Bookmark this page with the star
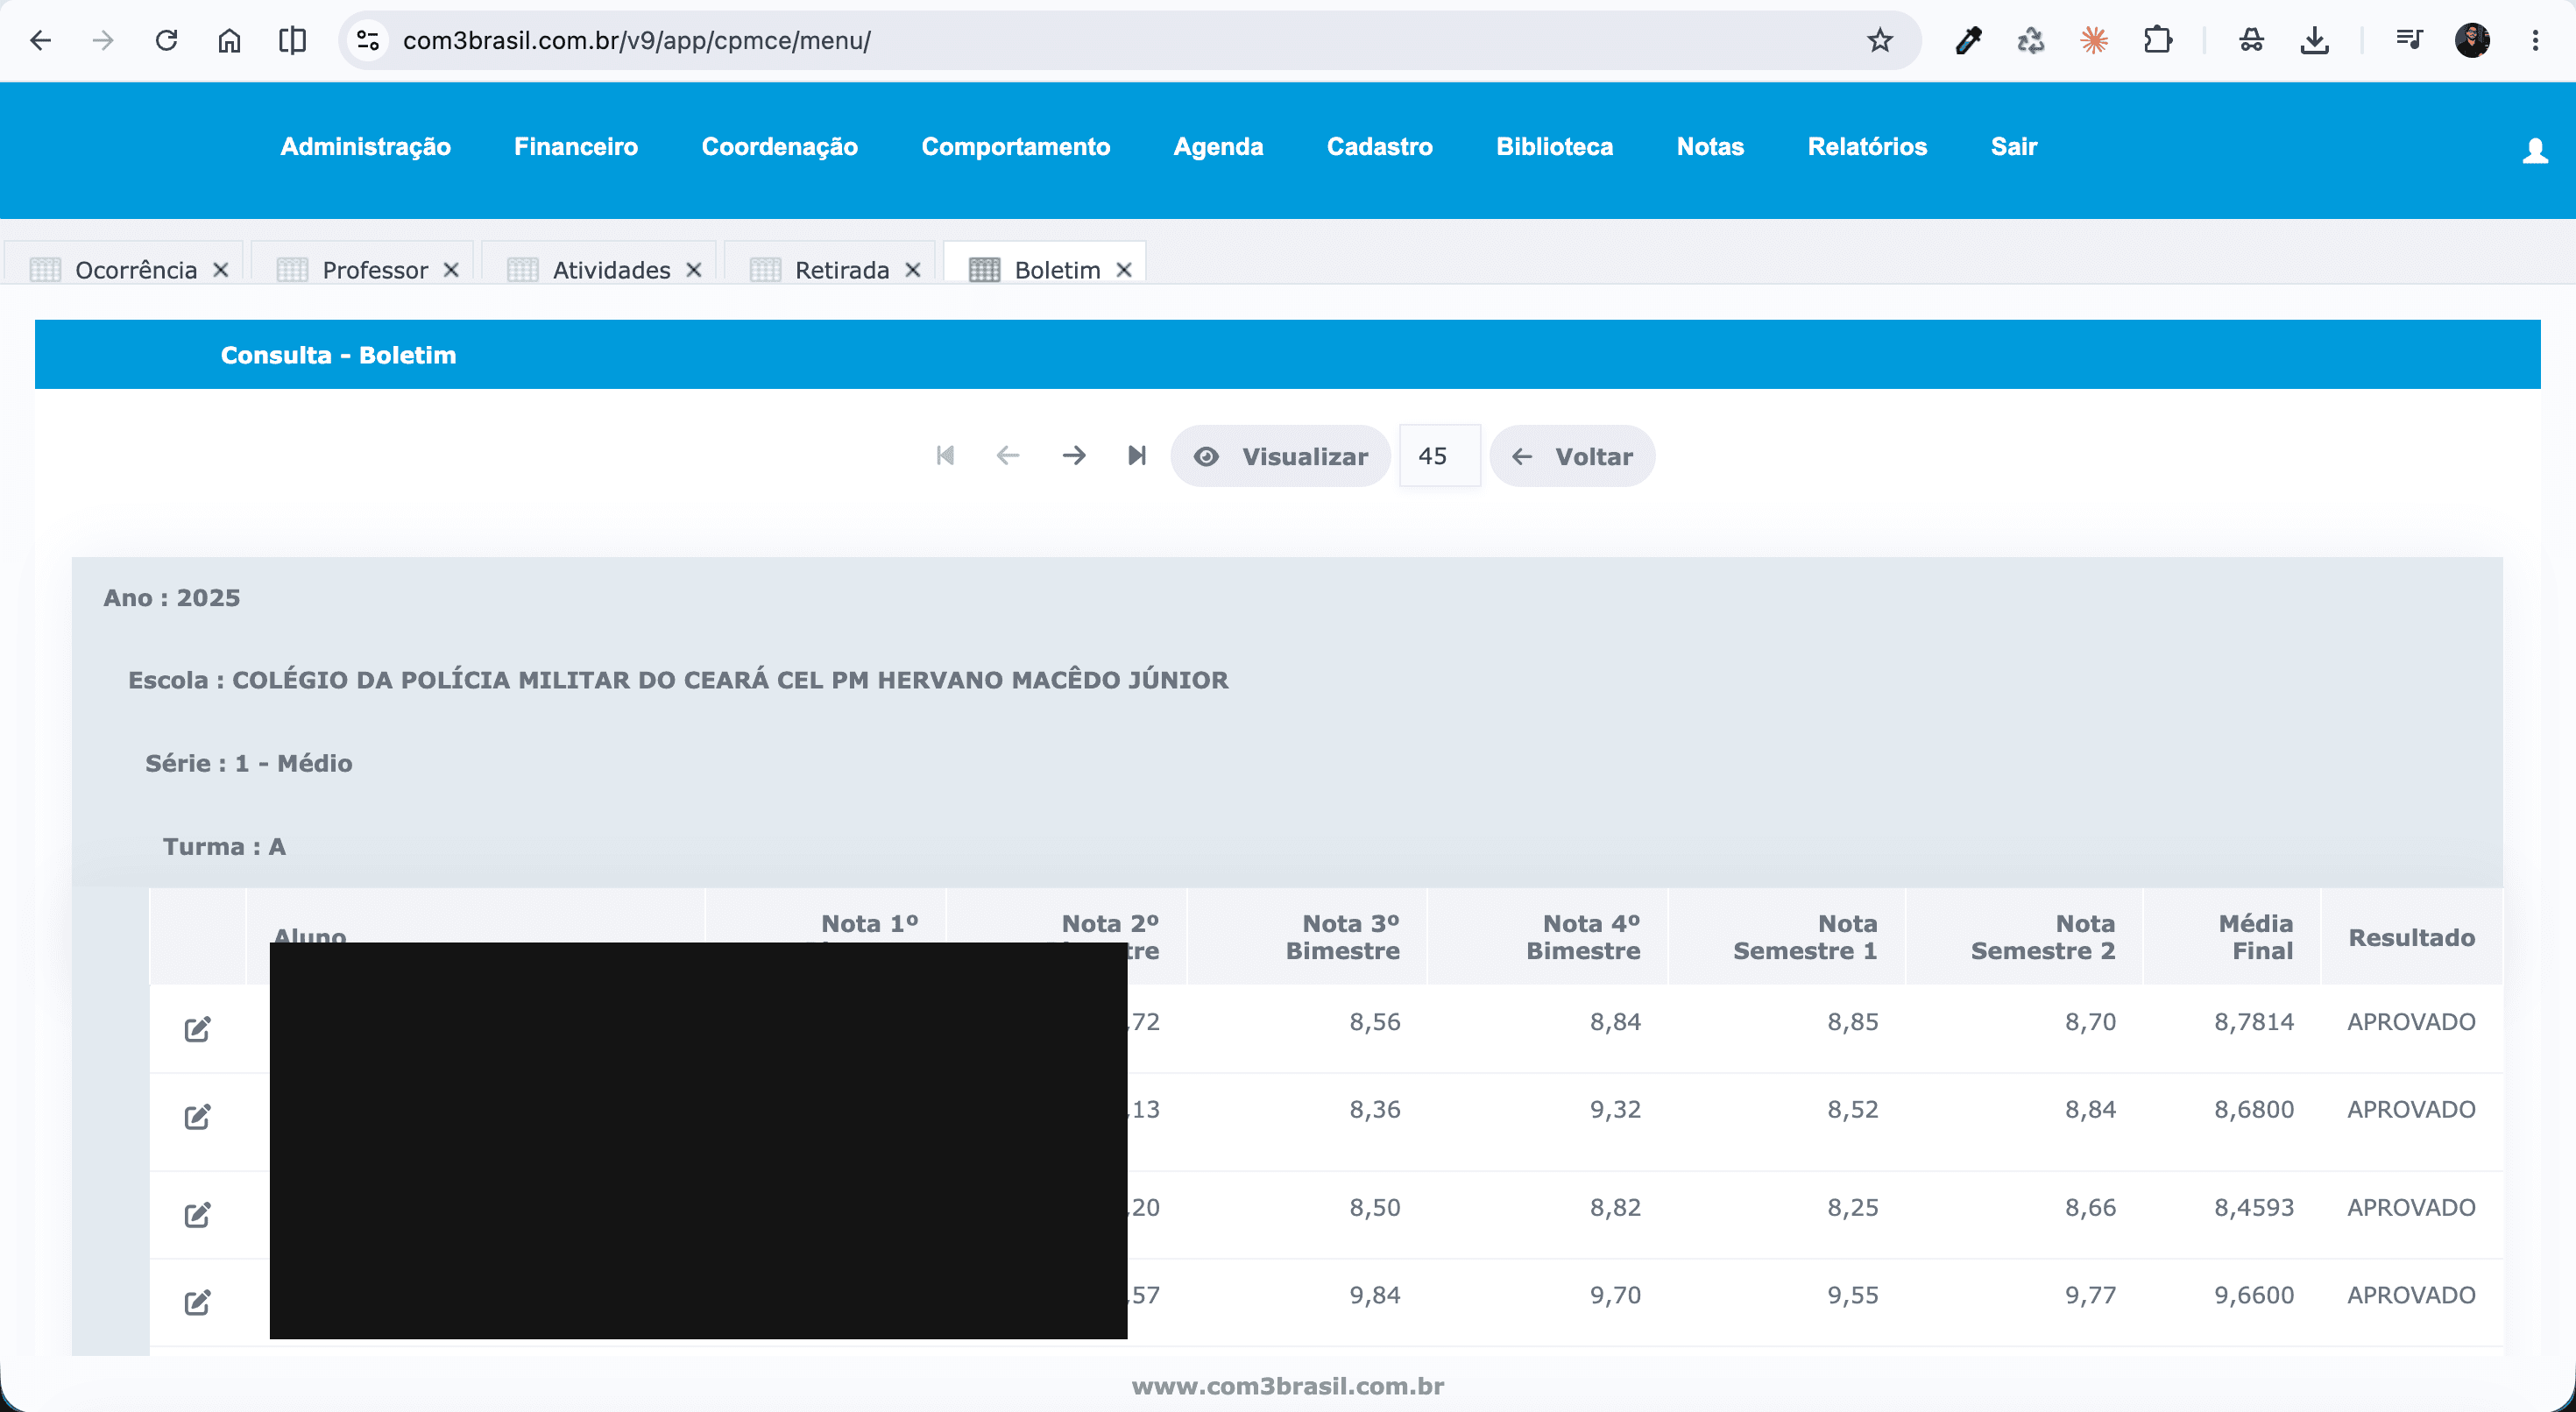This screenshot has height=1412, width=2576. tap(1880, 40)
